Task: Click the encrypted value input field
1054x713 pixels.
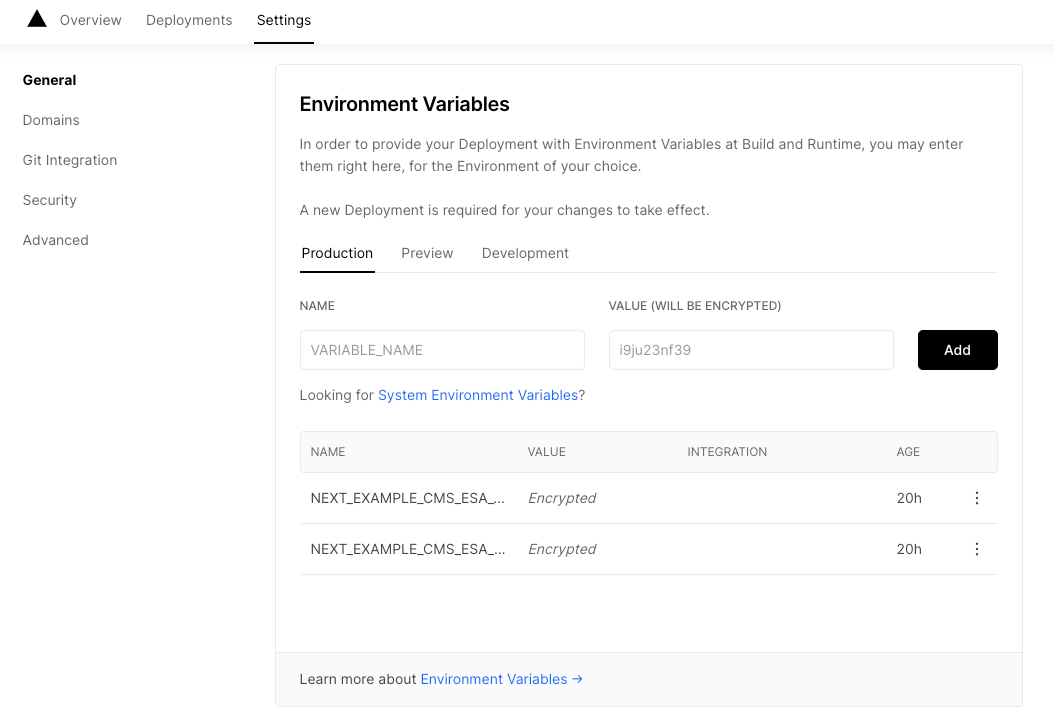Action: tap(750, 350)
